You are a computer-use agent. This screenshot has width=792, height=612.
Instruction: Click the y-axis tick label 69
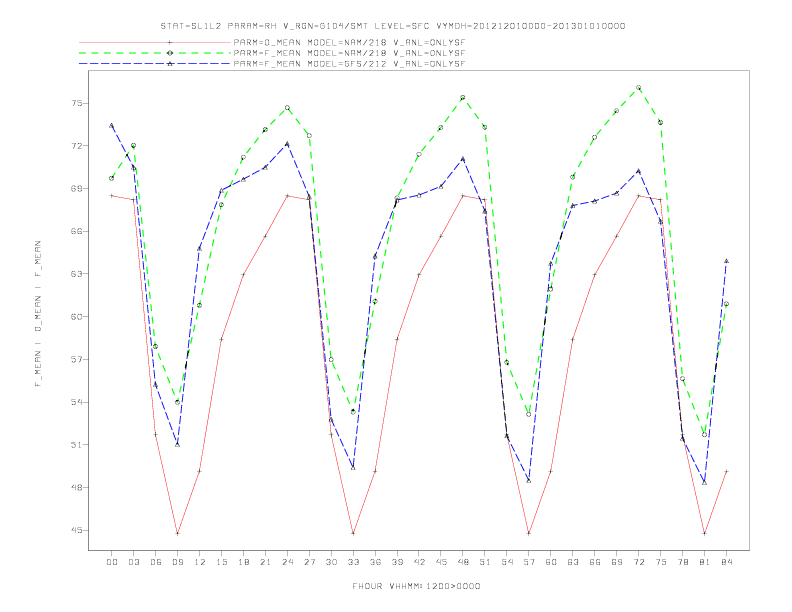[77, 188]
